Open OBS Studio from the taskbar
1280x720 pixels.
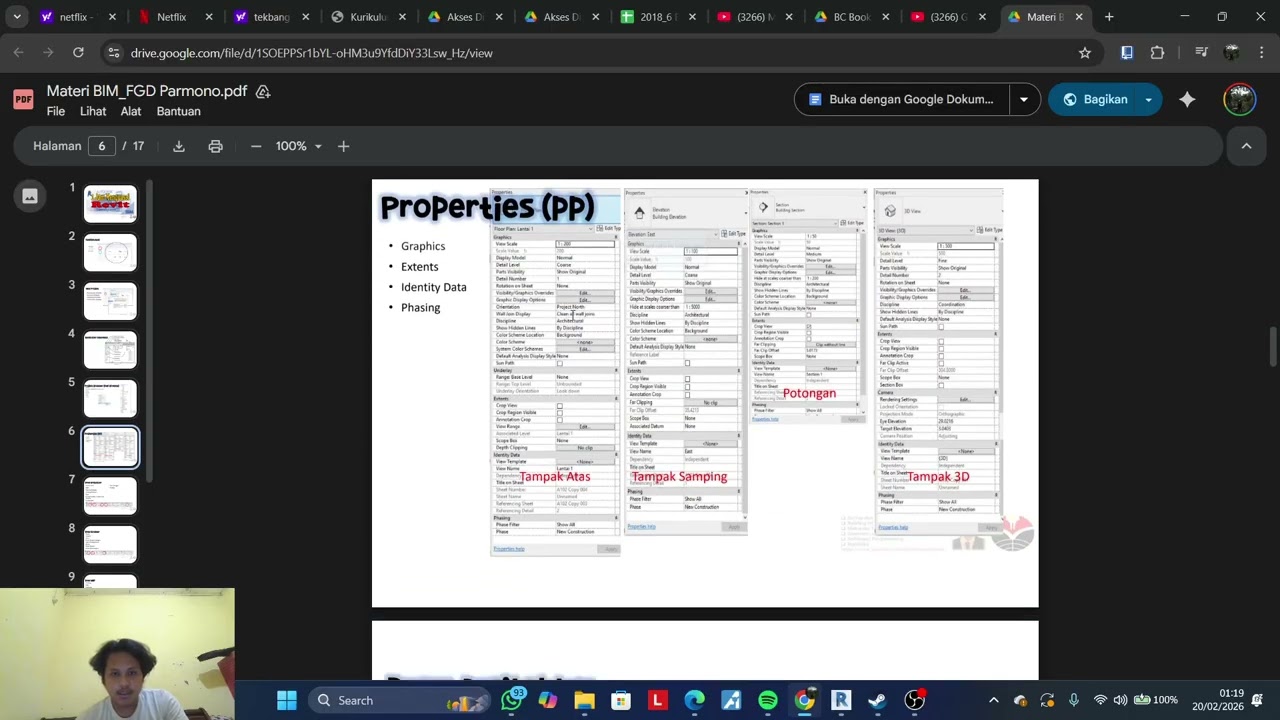click(x=915, y=700)
